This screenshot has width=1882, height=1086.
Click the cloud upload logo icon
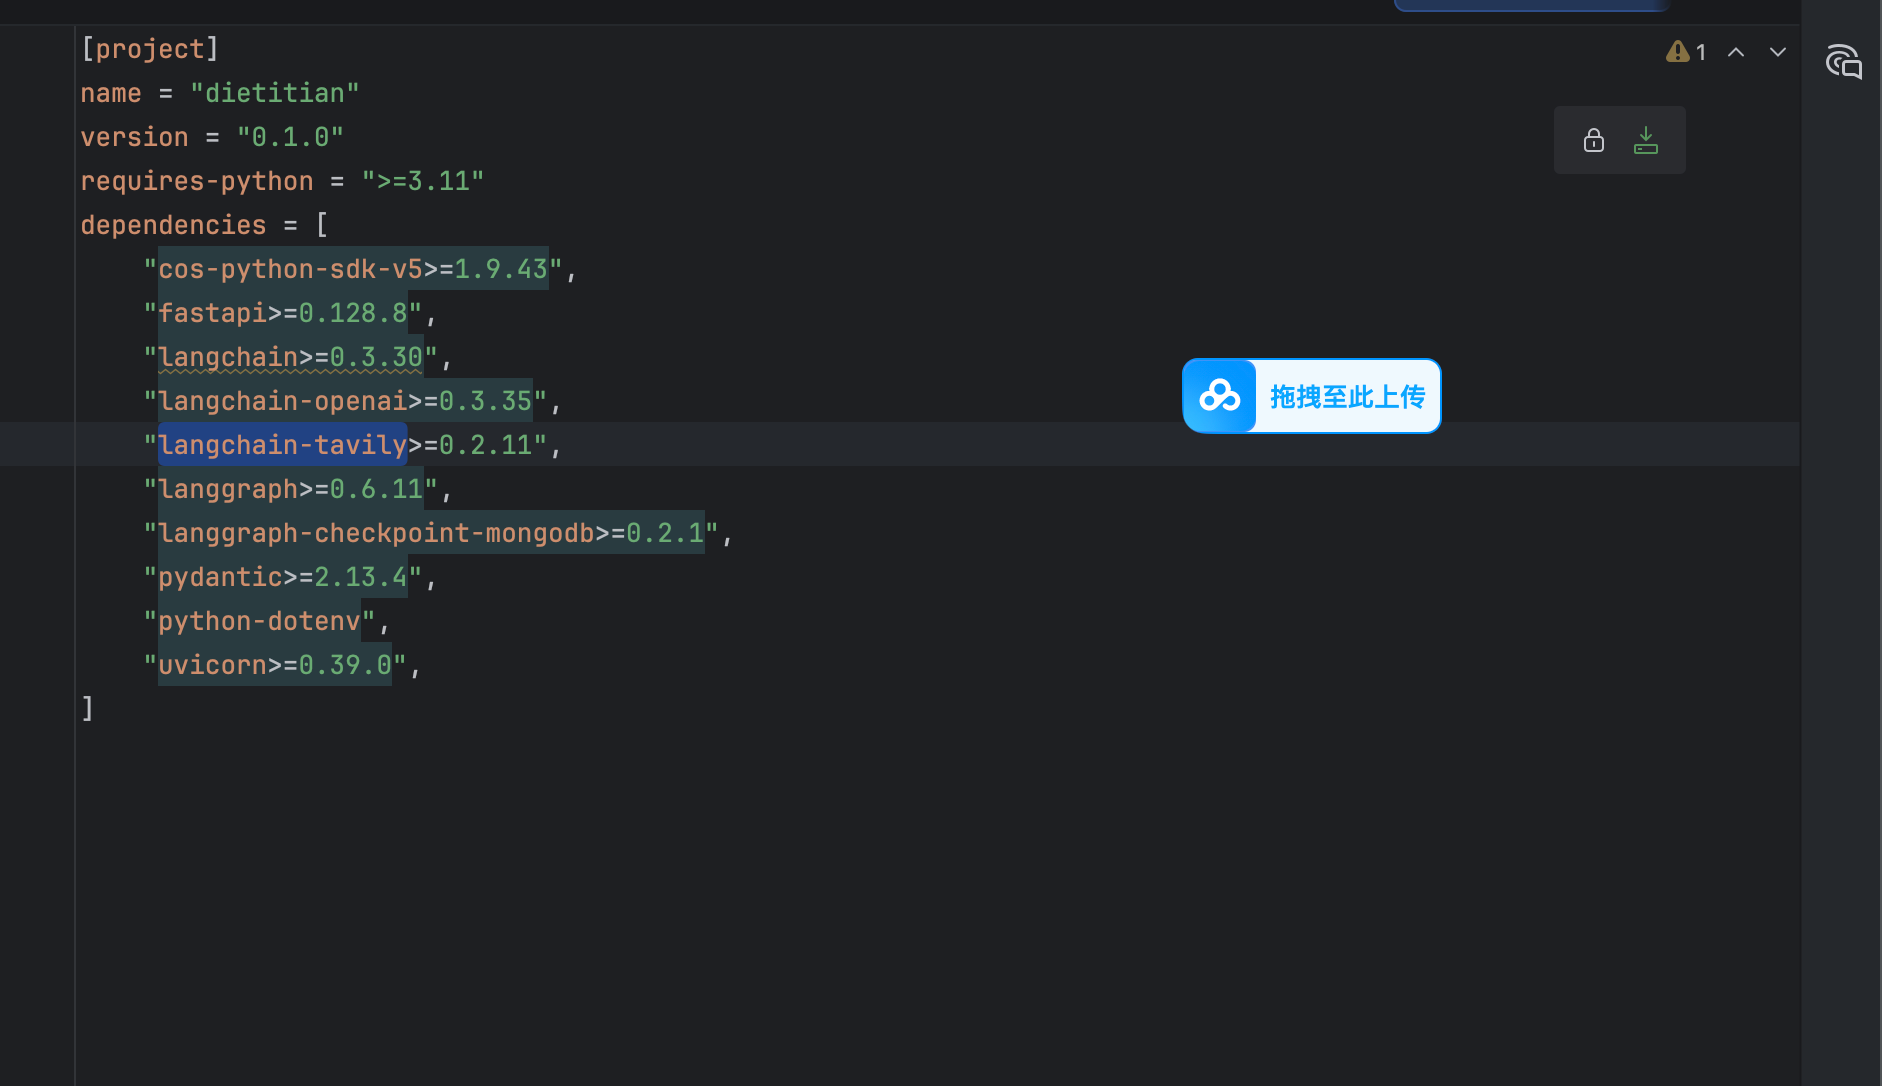coord(1220,396)
